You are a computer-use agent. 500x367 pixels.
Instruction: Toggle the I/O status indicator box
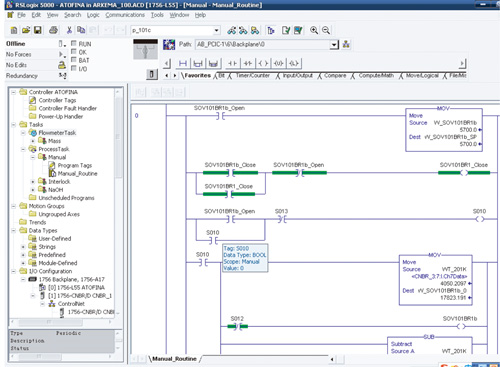click(74, 68)
